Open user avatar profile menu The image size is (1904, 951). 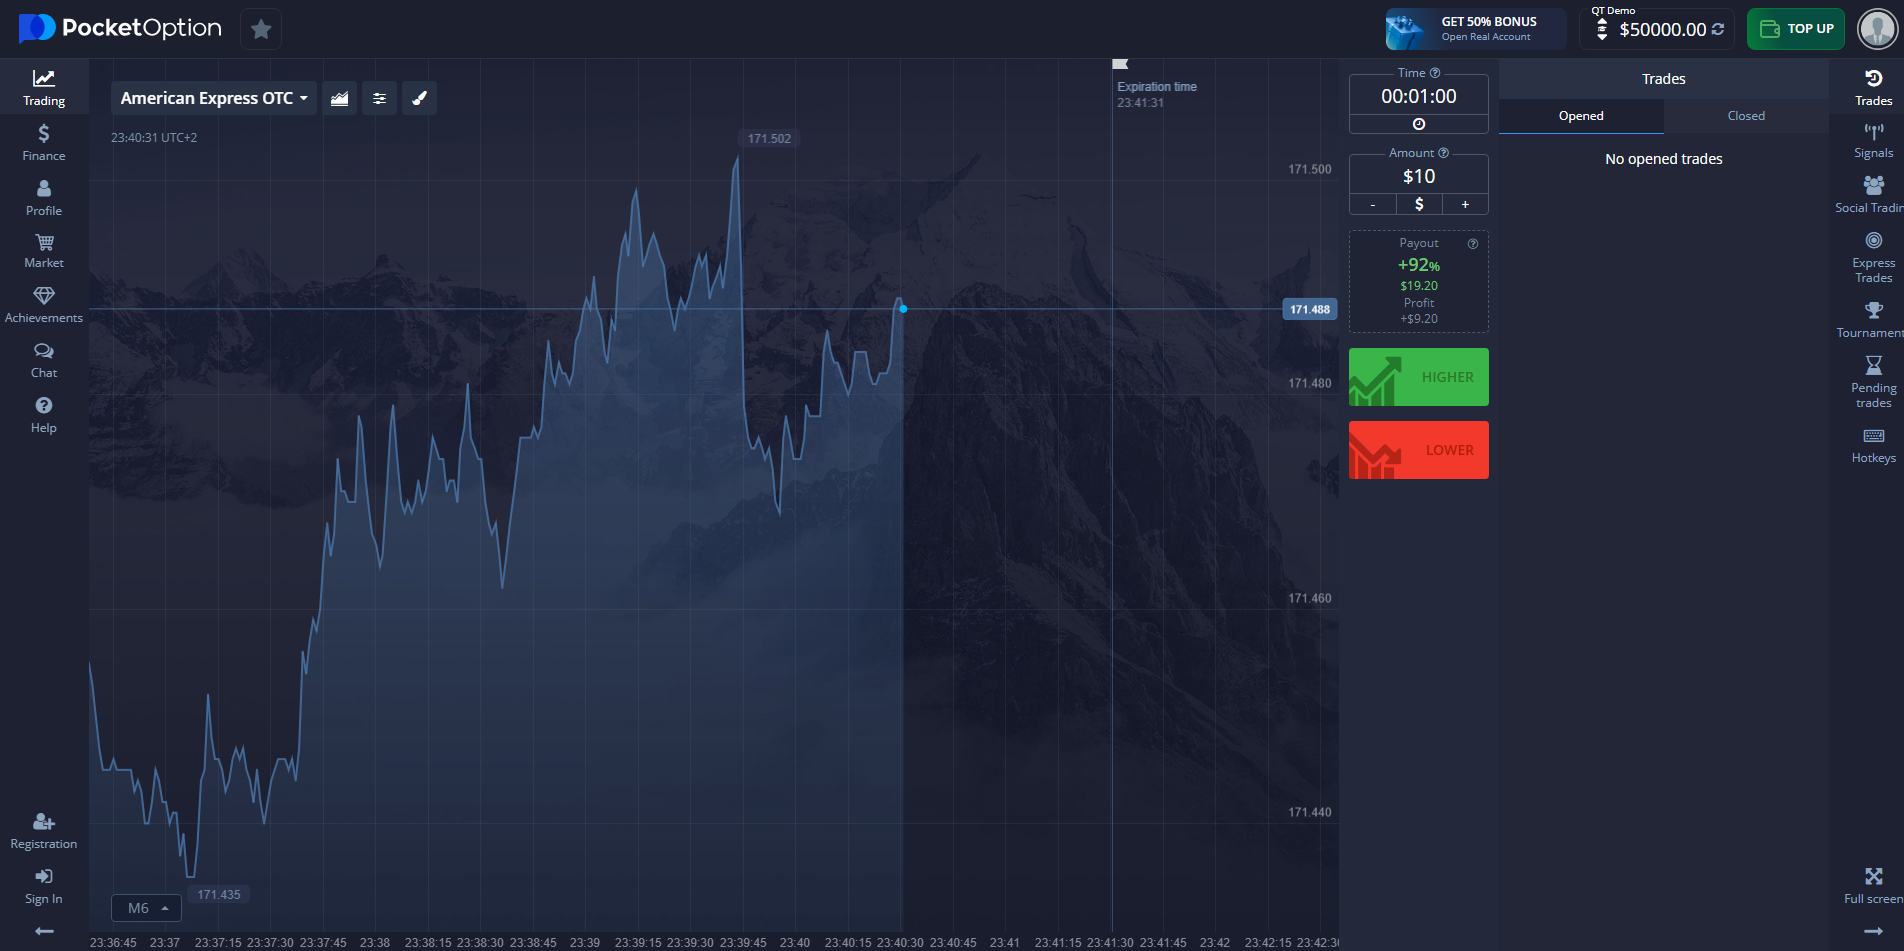pyautogui.click(x=1877, y=29)
